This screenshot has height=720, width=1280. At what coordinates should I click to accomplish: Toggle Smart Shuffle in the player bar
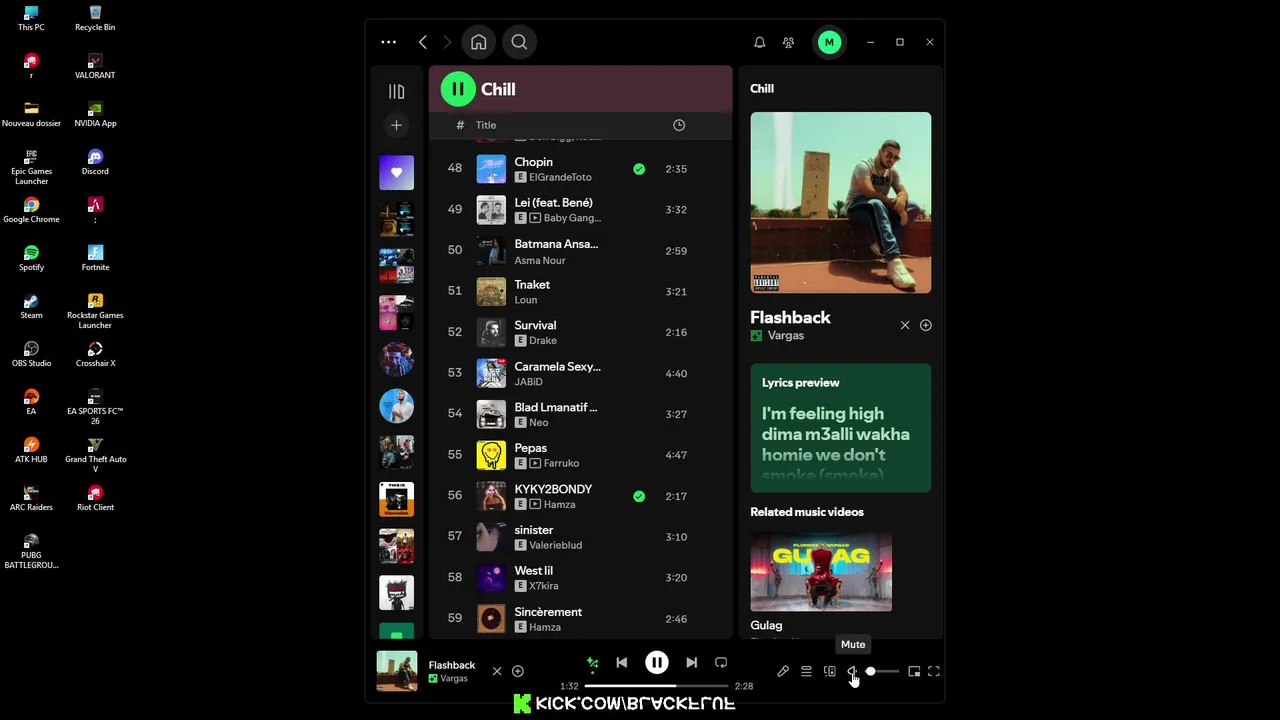click(x=593, y=662)
